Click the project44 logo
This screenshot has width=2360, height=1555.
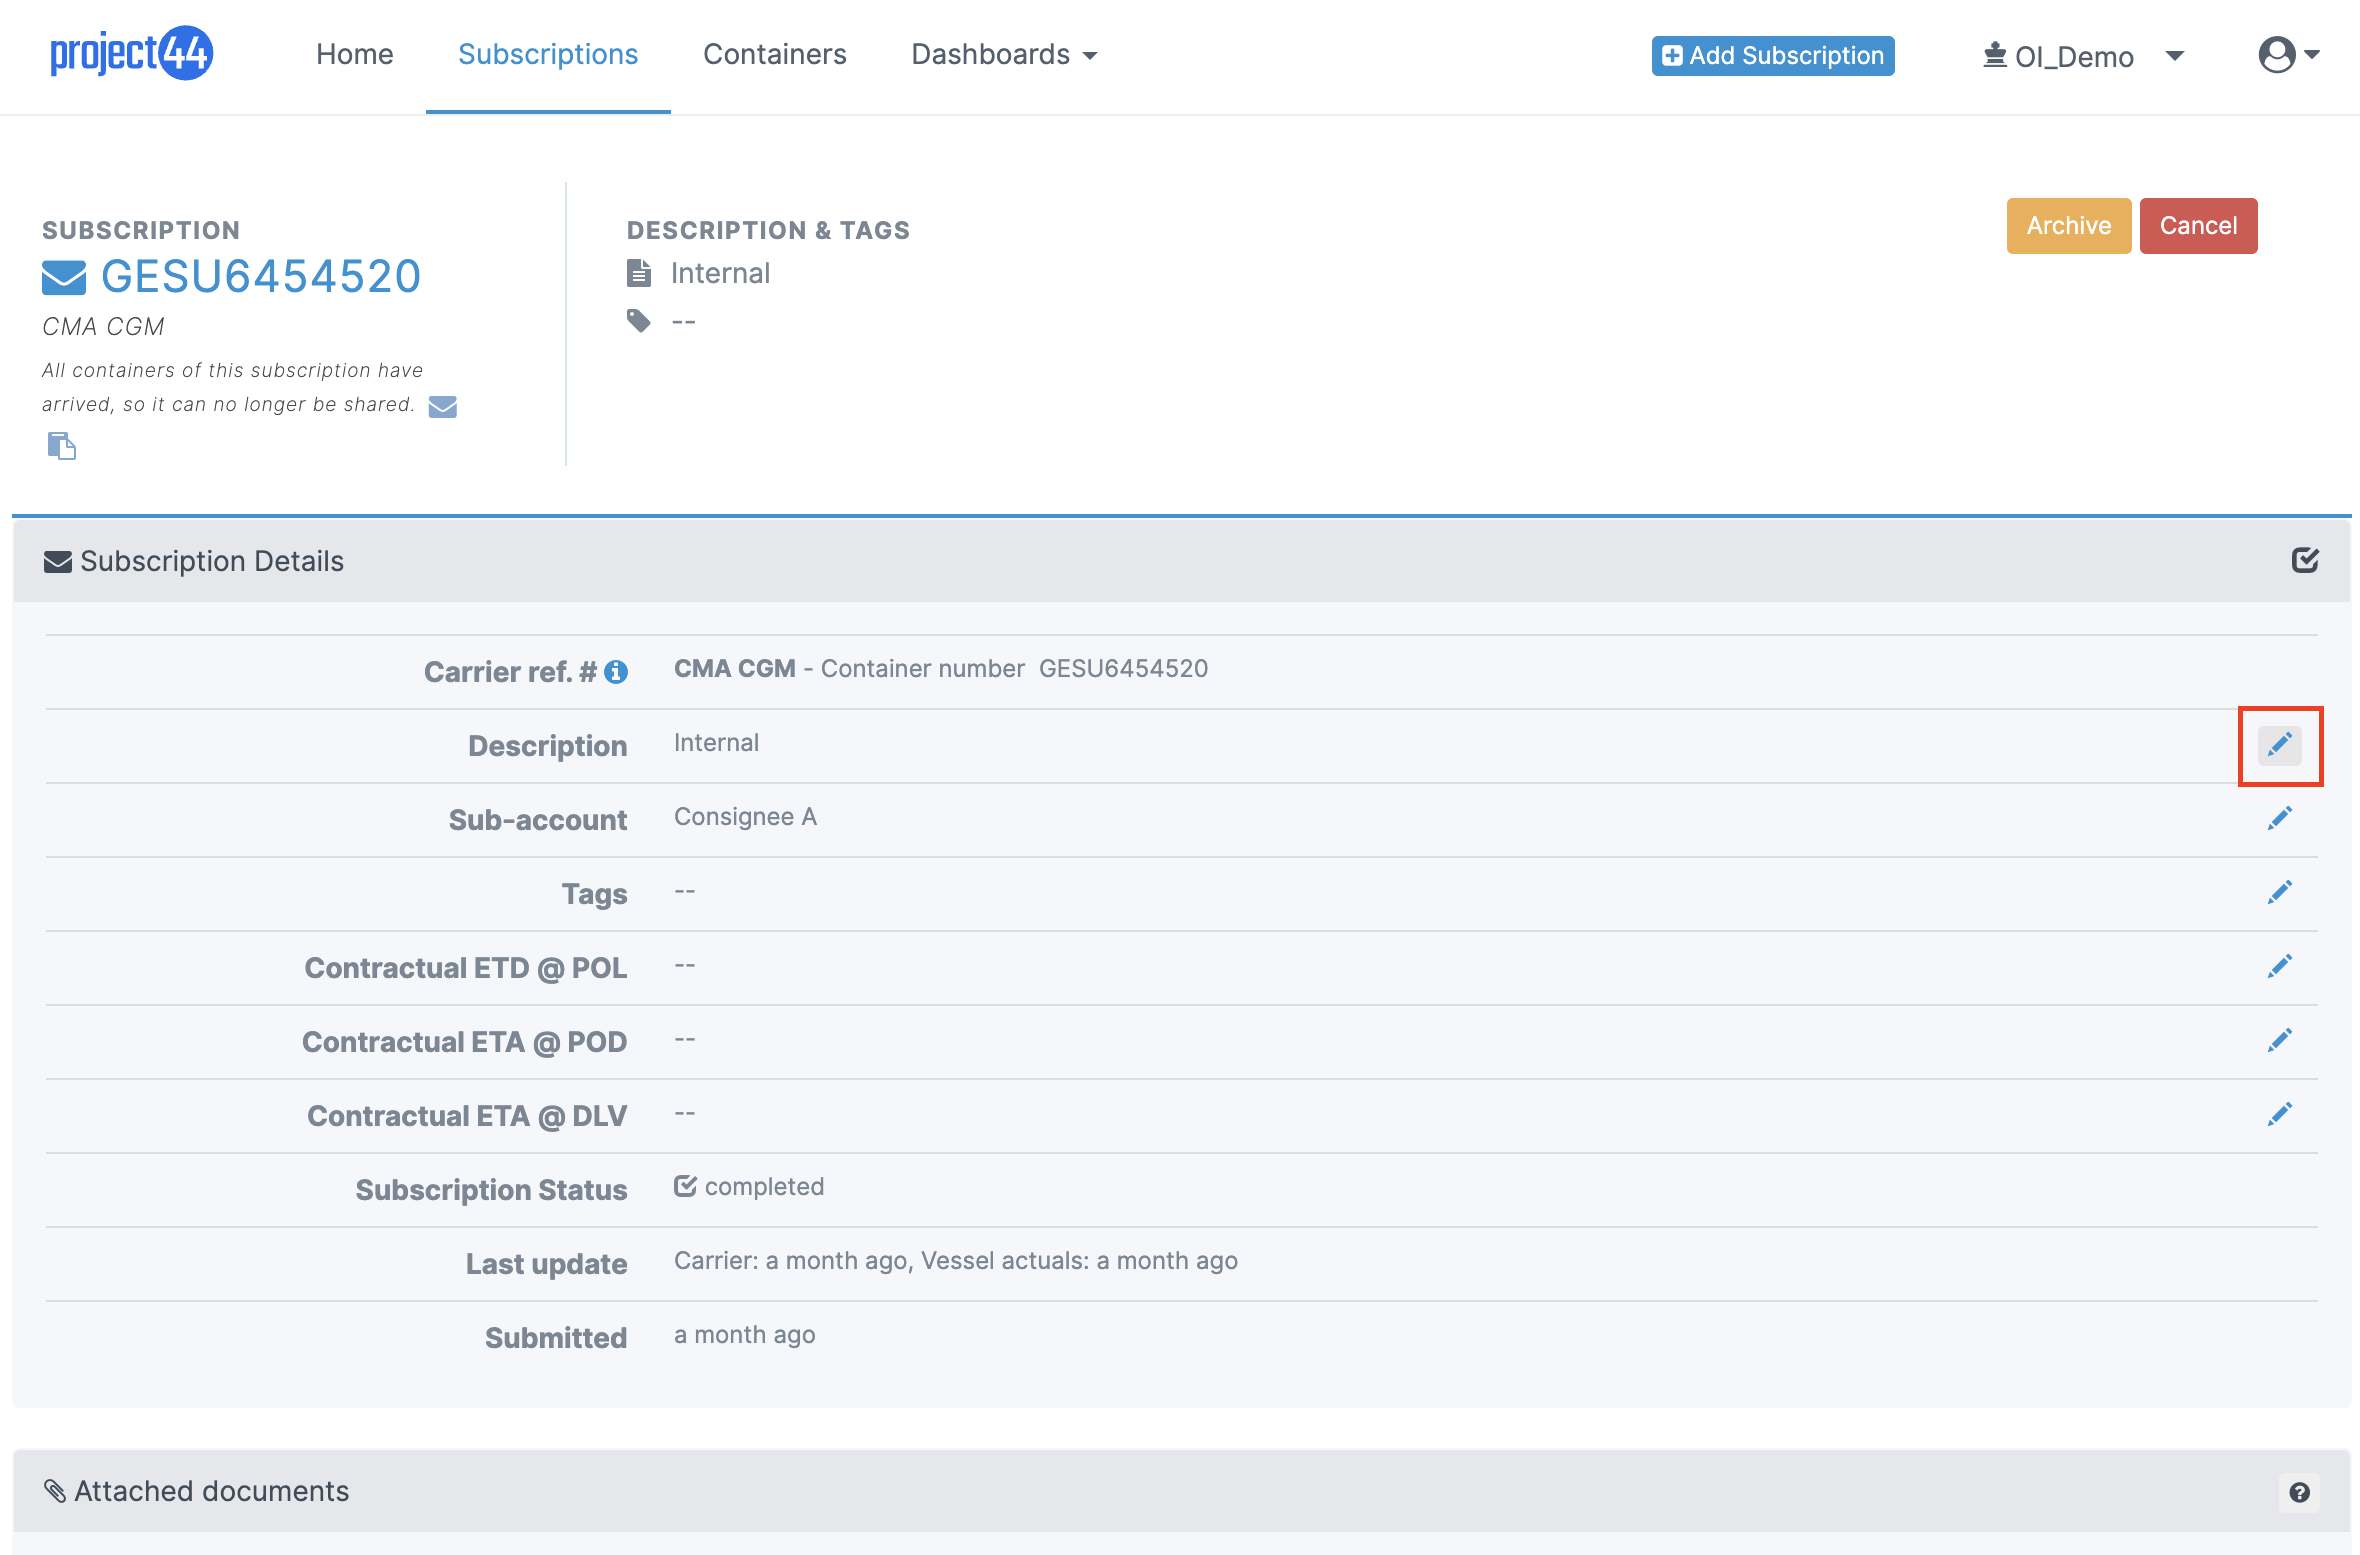pyautogui.click(x=131, y=53)
